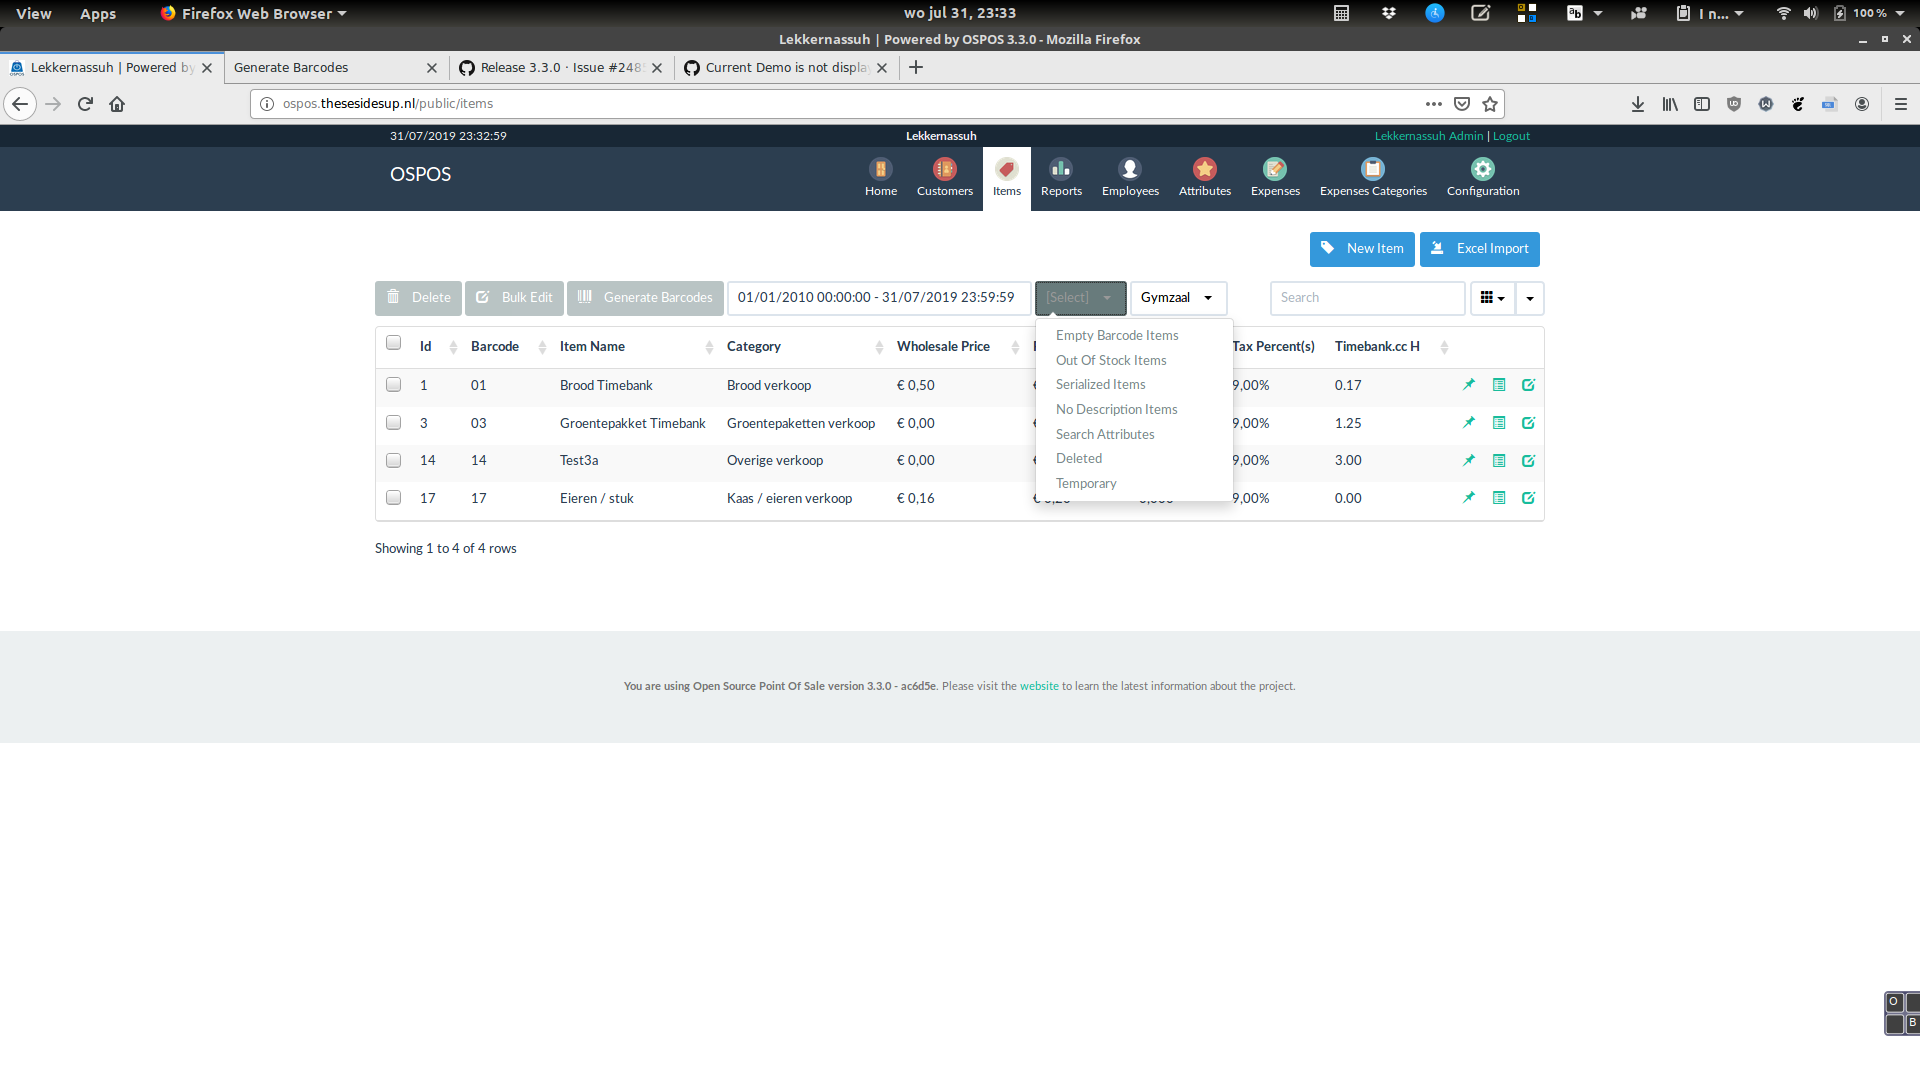View inventory details for Test3a
1920x1080 pixels.
1499,460
